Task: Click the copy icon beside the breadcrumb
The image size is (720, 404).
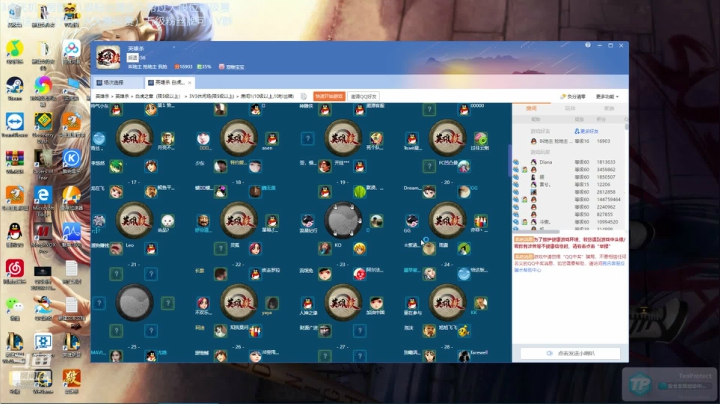Action: 304,96
